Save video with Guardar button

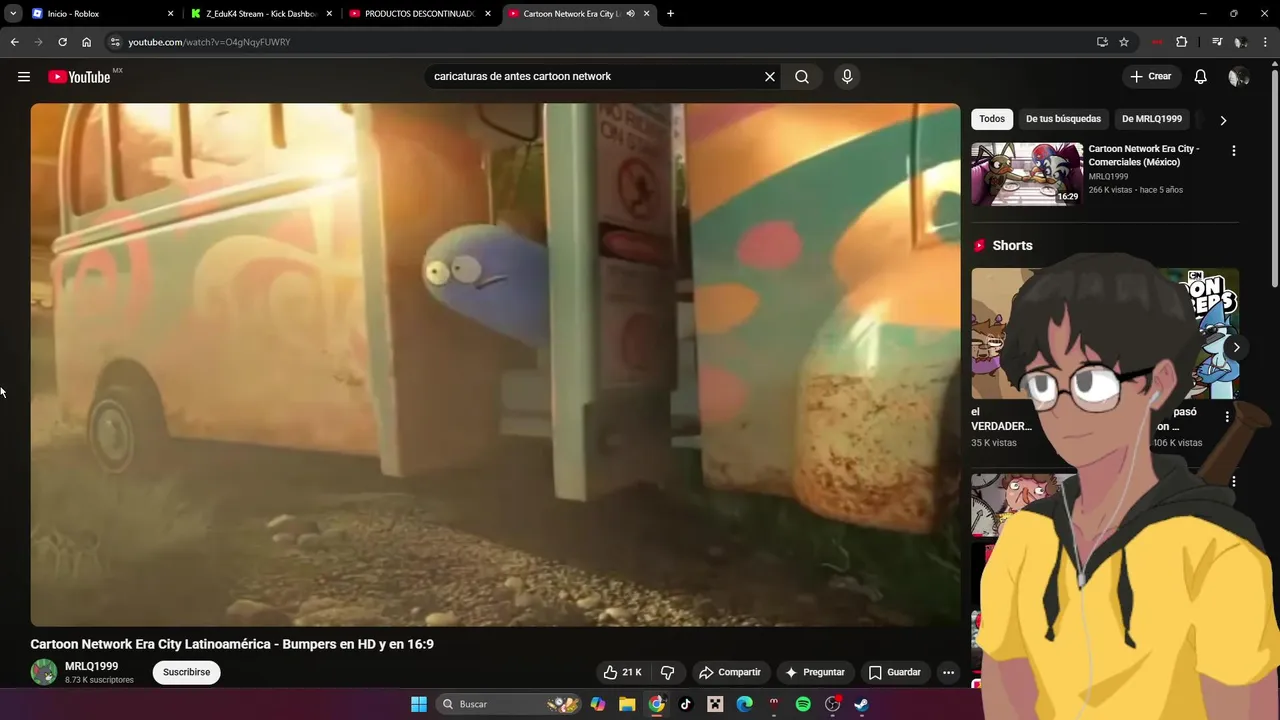coord(895,672)
